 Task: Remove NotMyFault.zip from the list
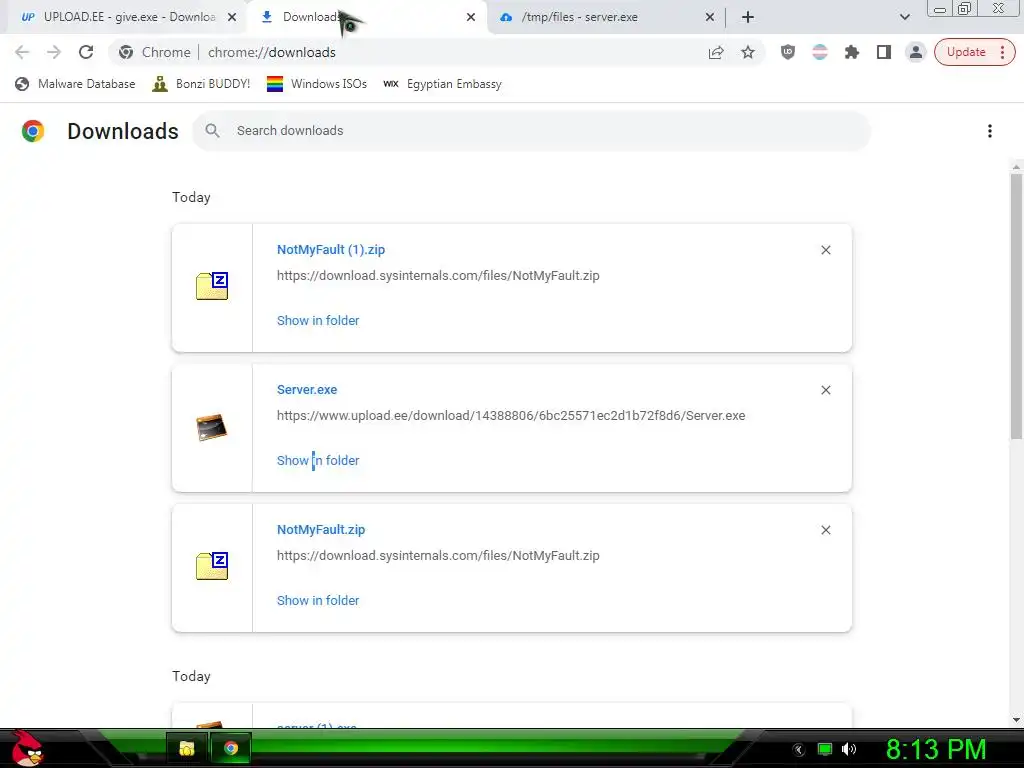coord(825,530)
